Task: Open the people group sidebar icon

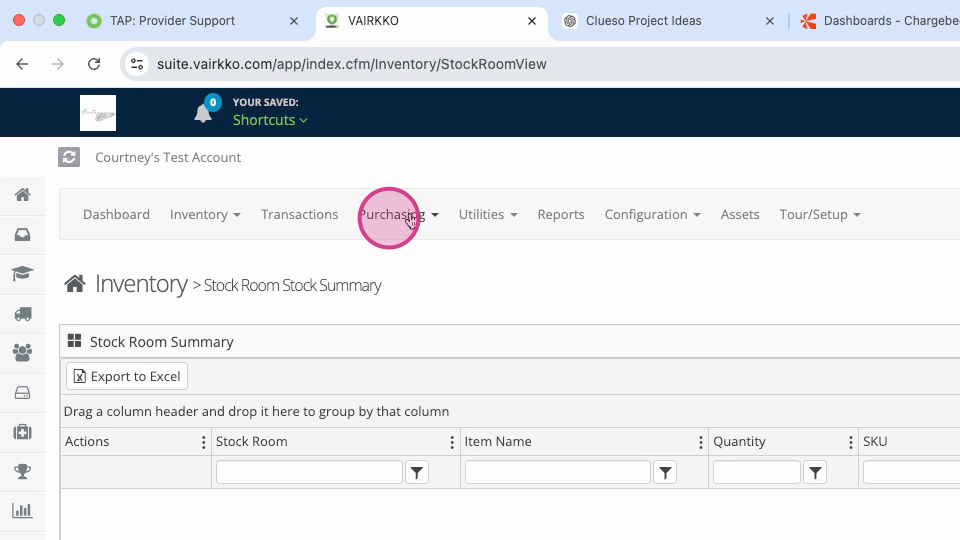Action: point(23,353)
